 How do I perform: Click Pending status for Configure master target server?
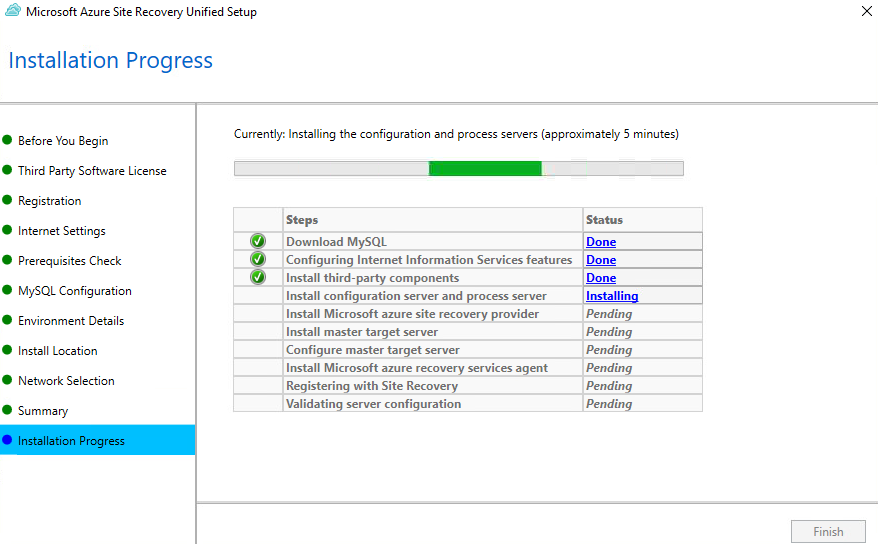pos(609,349)
